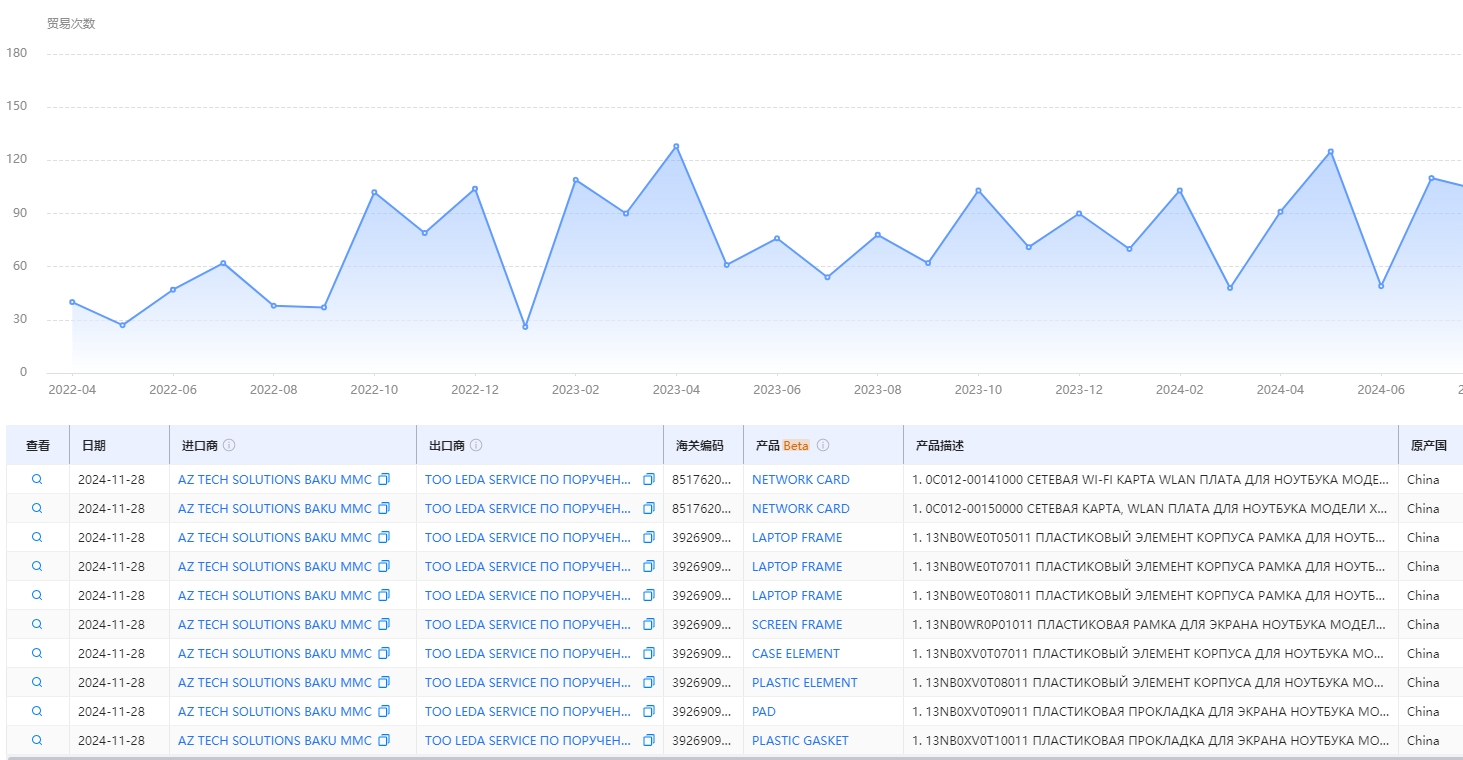Viewport: 1463px width, 760px height.
Task: Open TOO LEDA SERVICE exporter in PLASTIC ELEMENT row
Action: coord(528,683)
